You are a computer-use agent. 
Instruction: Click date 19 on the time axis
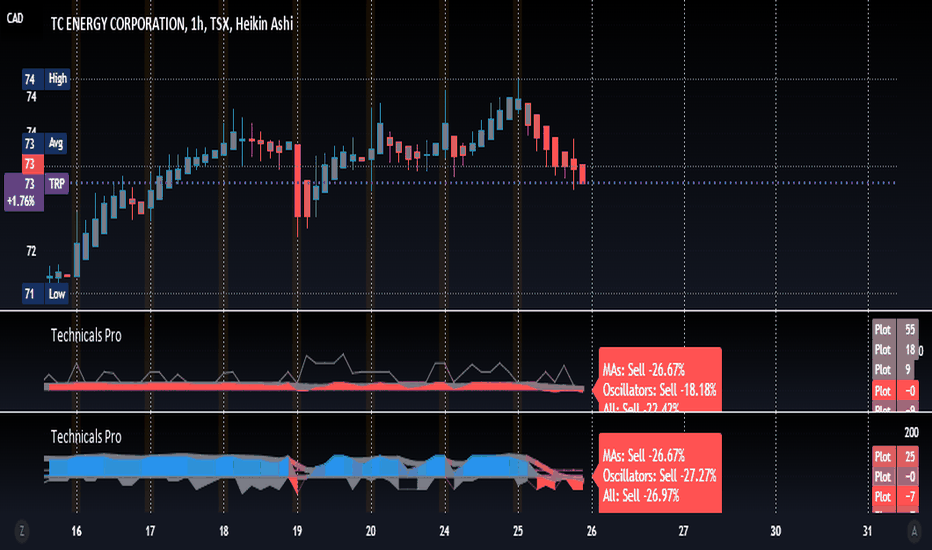297,531
